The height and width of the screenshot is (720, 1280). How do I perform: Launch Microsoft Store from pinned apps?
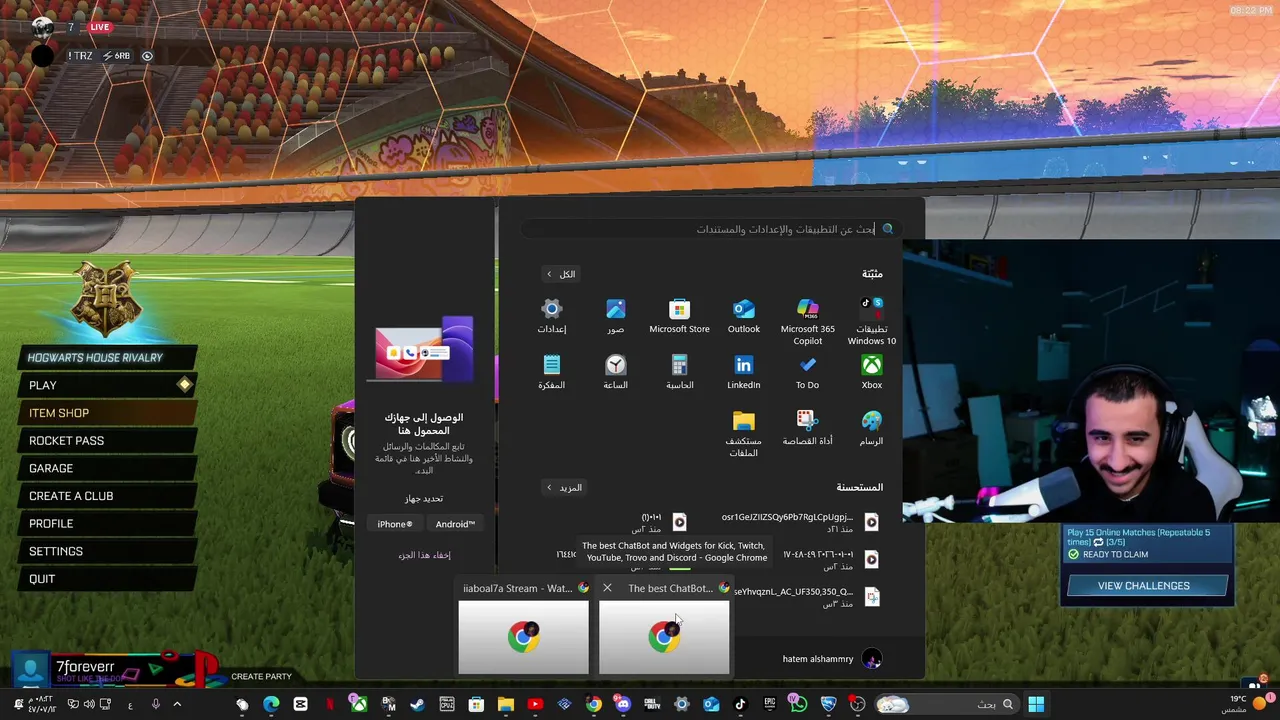click(x=679, y=316)
